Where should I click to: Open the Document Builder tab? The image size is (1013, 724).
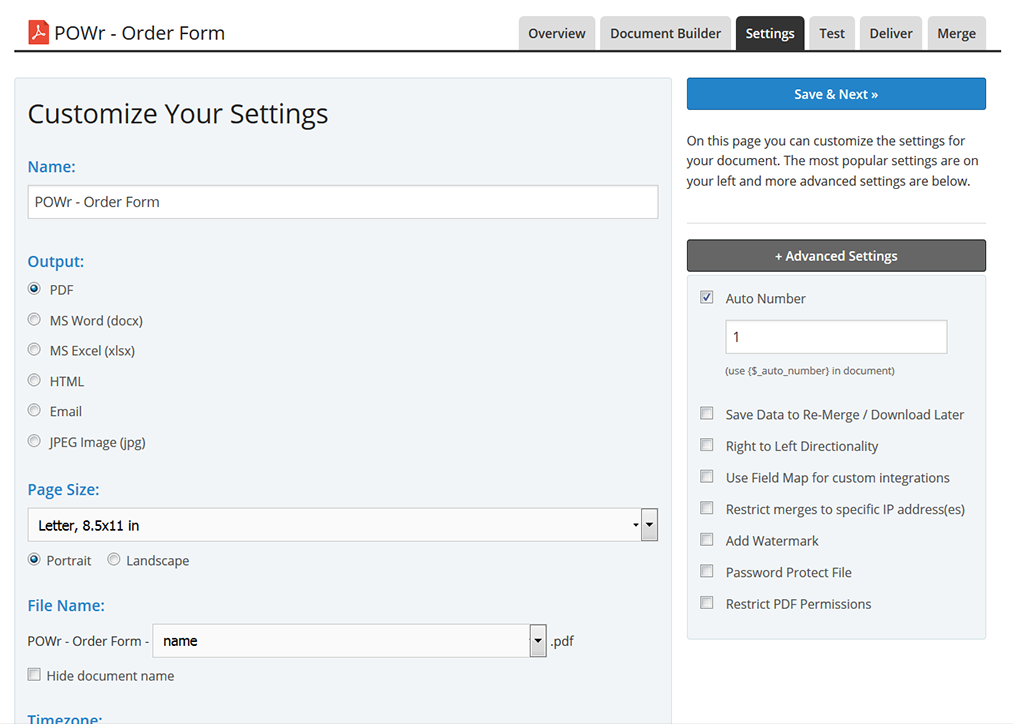point(665,33)
